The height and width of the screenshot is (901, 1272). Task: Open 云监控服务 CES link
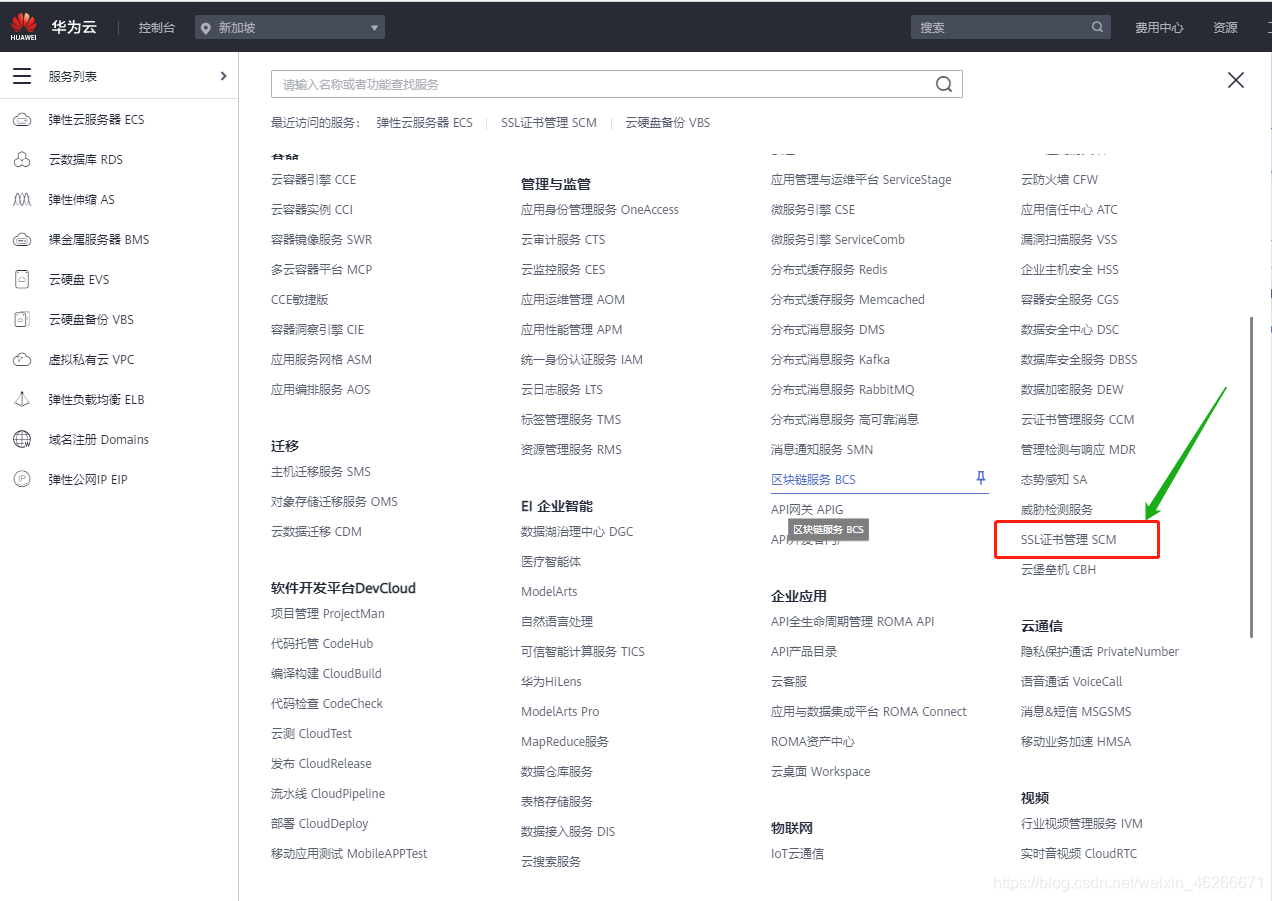563,270
